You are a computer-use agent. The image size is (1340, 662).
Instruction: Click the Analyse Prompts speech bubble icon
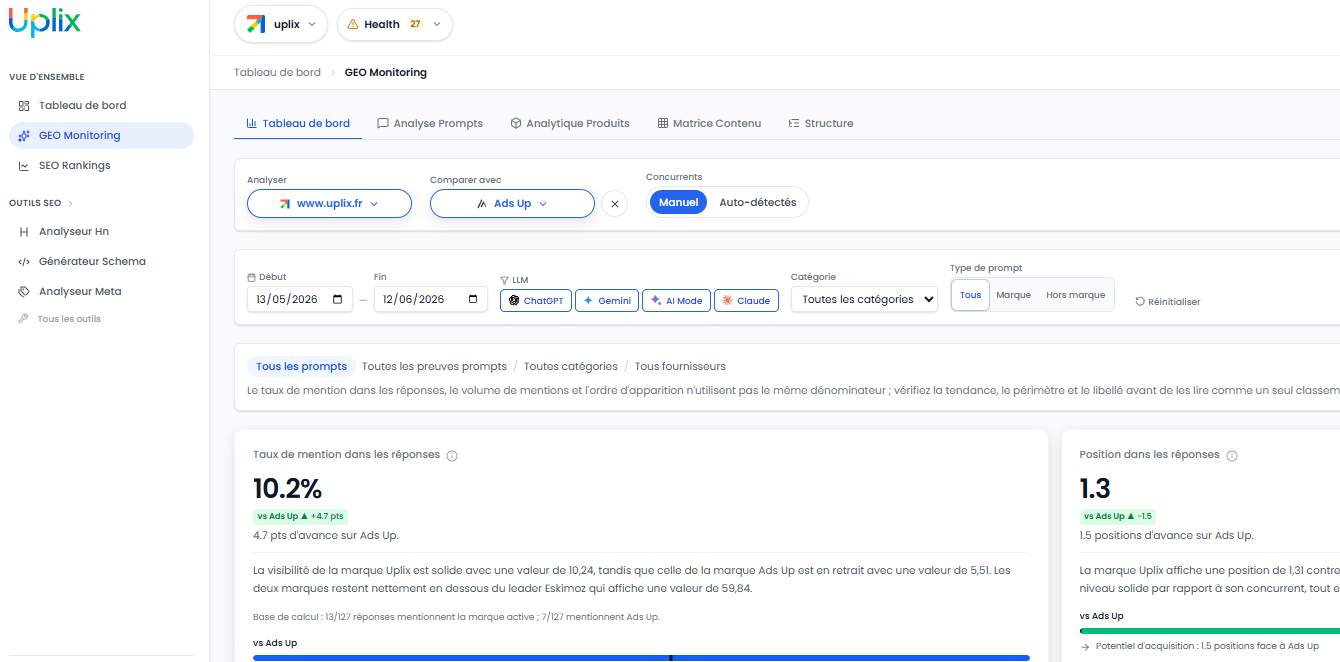pos(383,123)
